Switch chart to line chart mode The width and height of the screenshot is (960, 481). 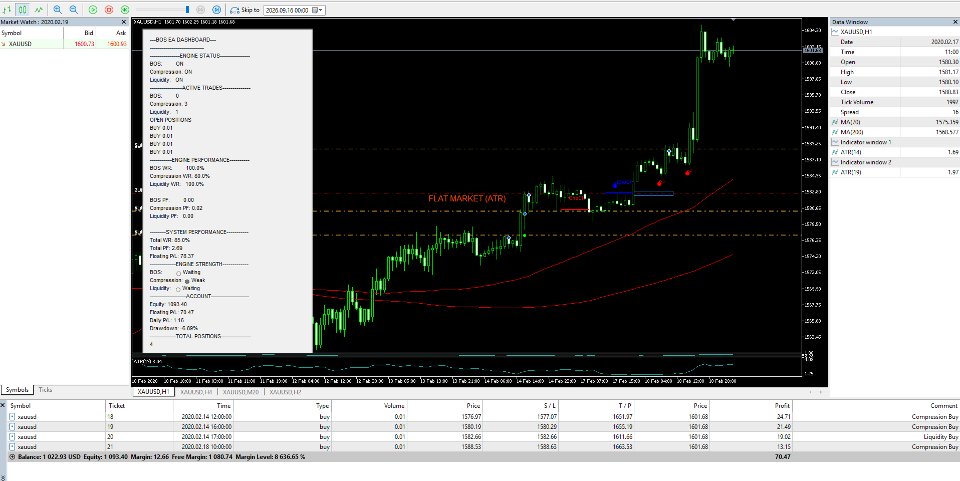point(39,10)
